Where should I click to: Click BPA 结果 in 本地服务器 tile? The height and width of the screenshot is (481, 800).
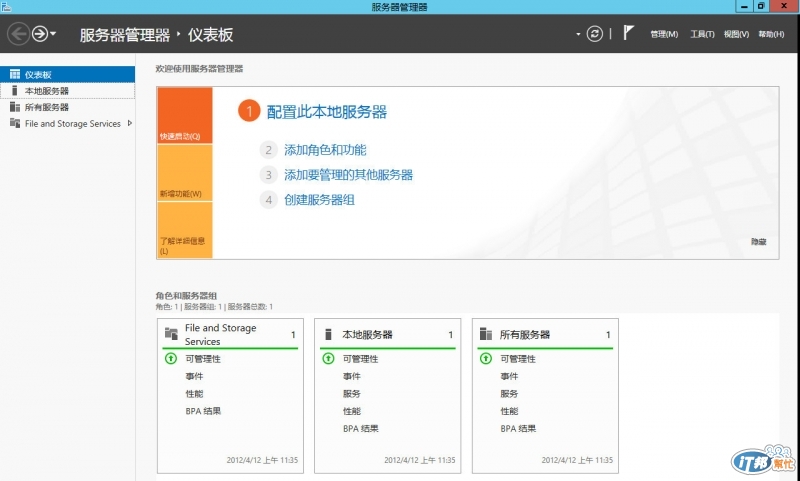tap(361, 428)
